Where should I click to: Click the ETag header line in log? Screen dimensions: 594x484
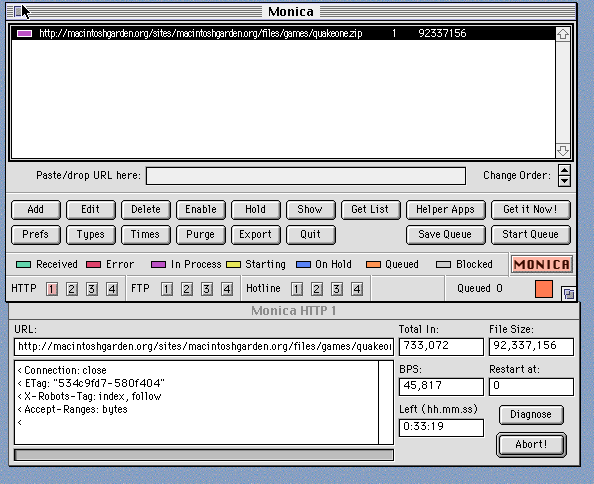pos(91,383)
